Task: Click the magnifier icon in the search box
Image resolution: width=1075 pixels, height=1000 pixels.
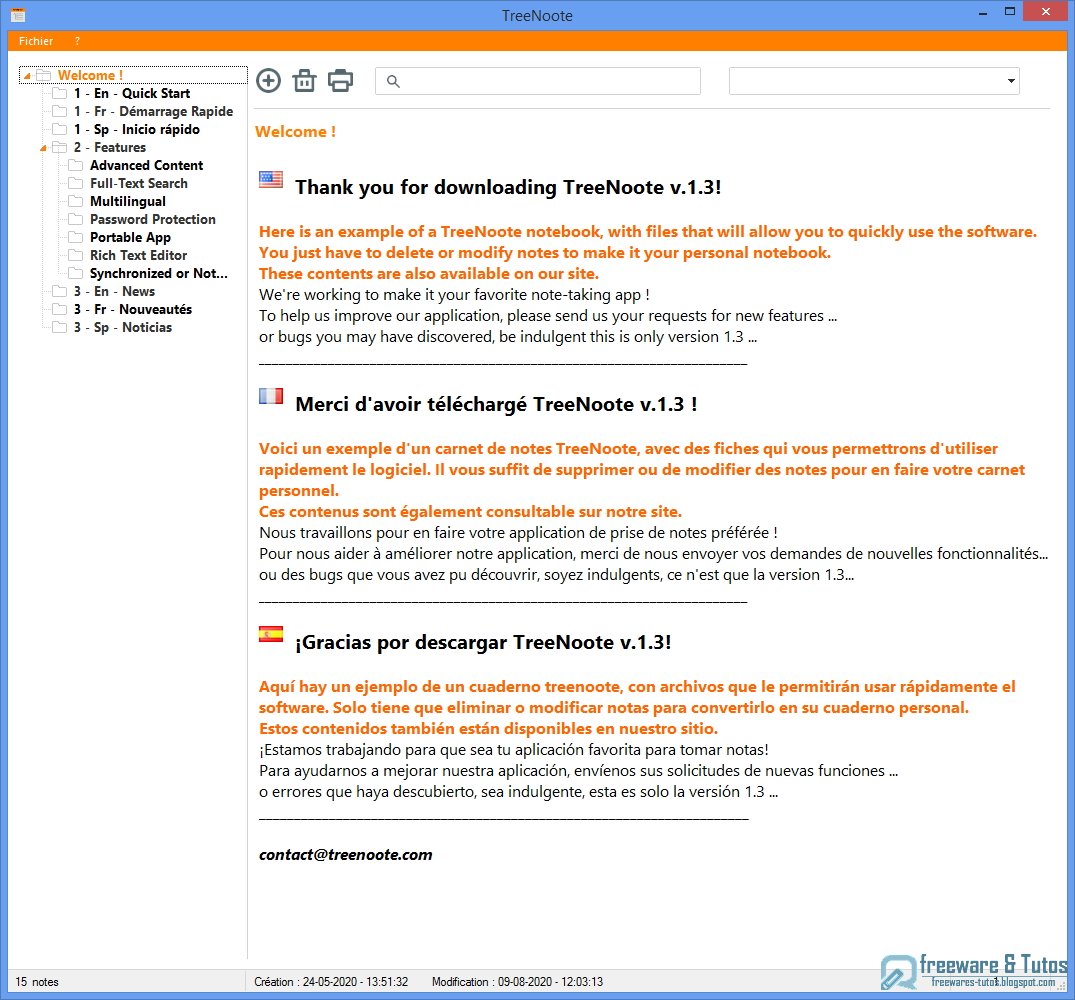Action: click(393, 82)
